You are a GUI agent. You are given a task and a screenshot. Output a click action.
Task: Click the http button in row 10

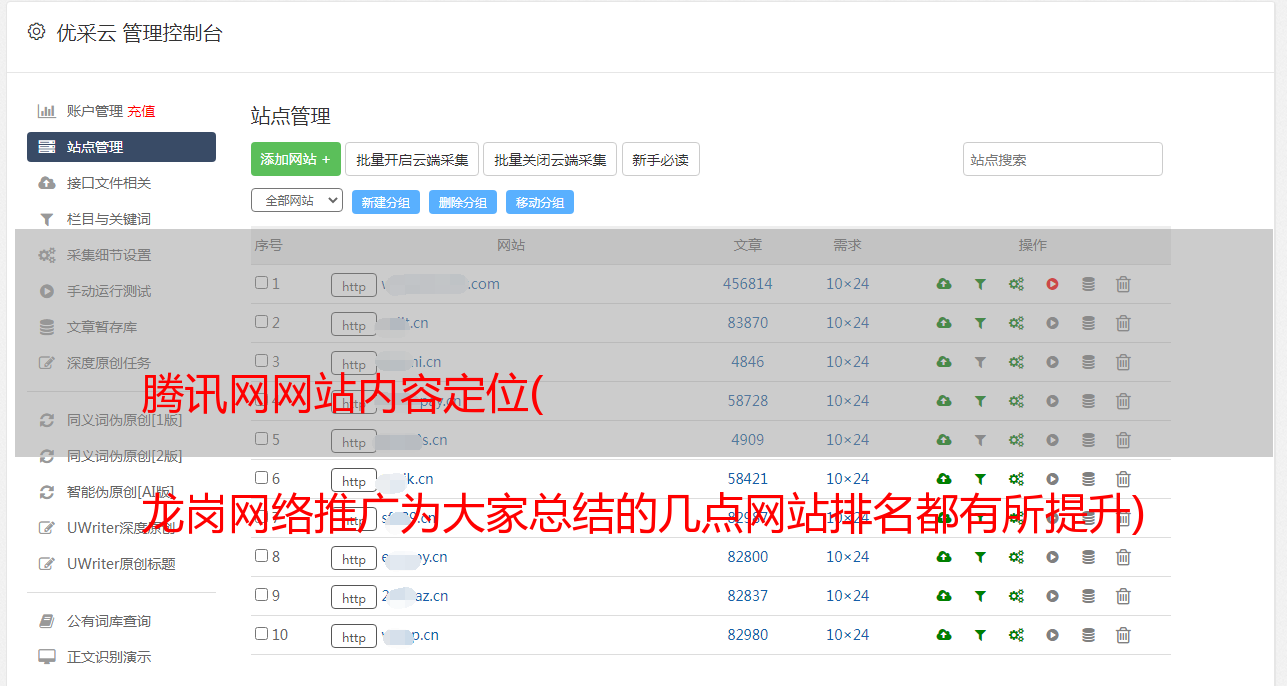(x=354, y=637)
